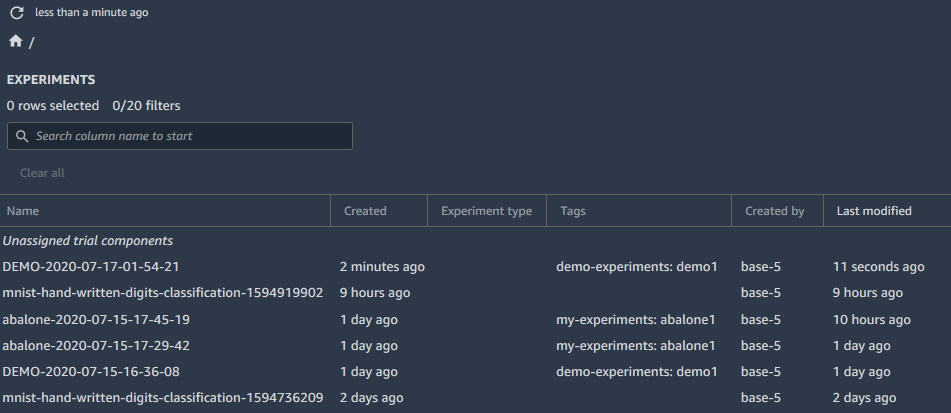This screenshot has height=413, width=951.
Task: Click the refresh icon at top
Action: click(16, 13)
